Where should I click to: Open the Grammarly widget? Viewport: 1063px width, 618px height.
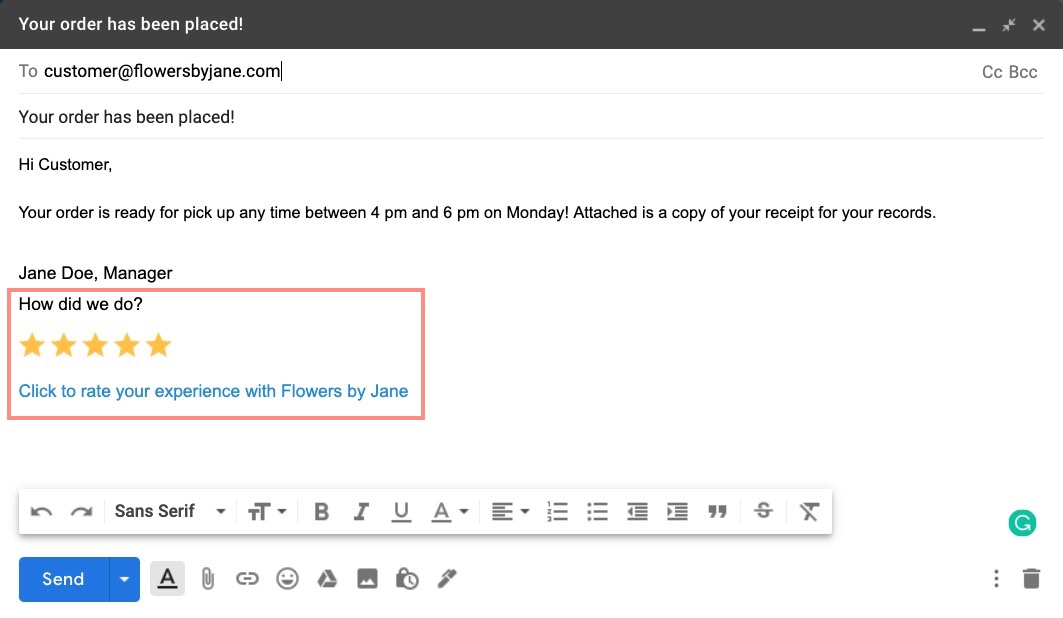pyautogui.click(x=1022, y=523)
